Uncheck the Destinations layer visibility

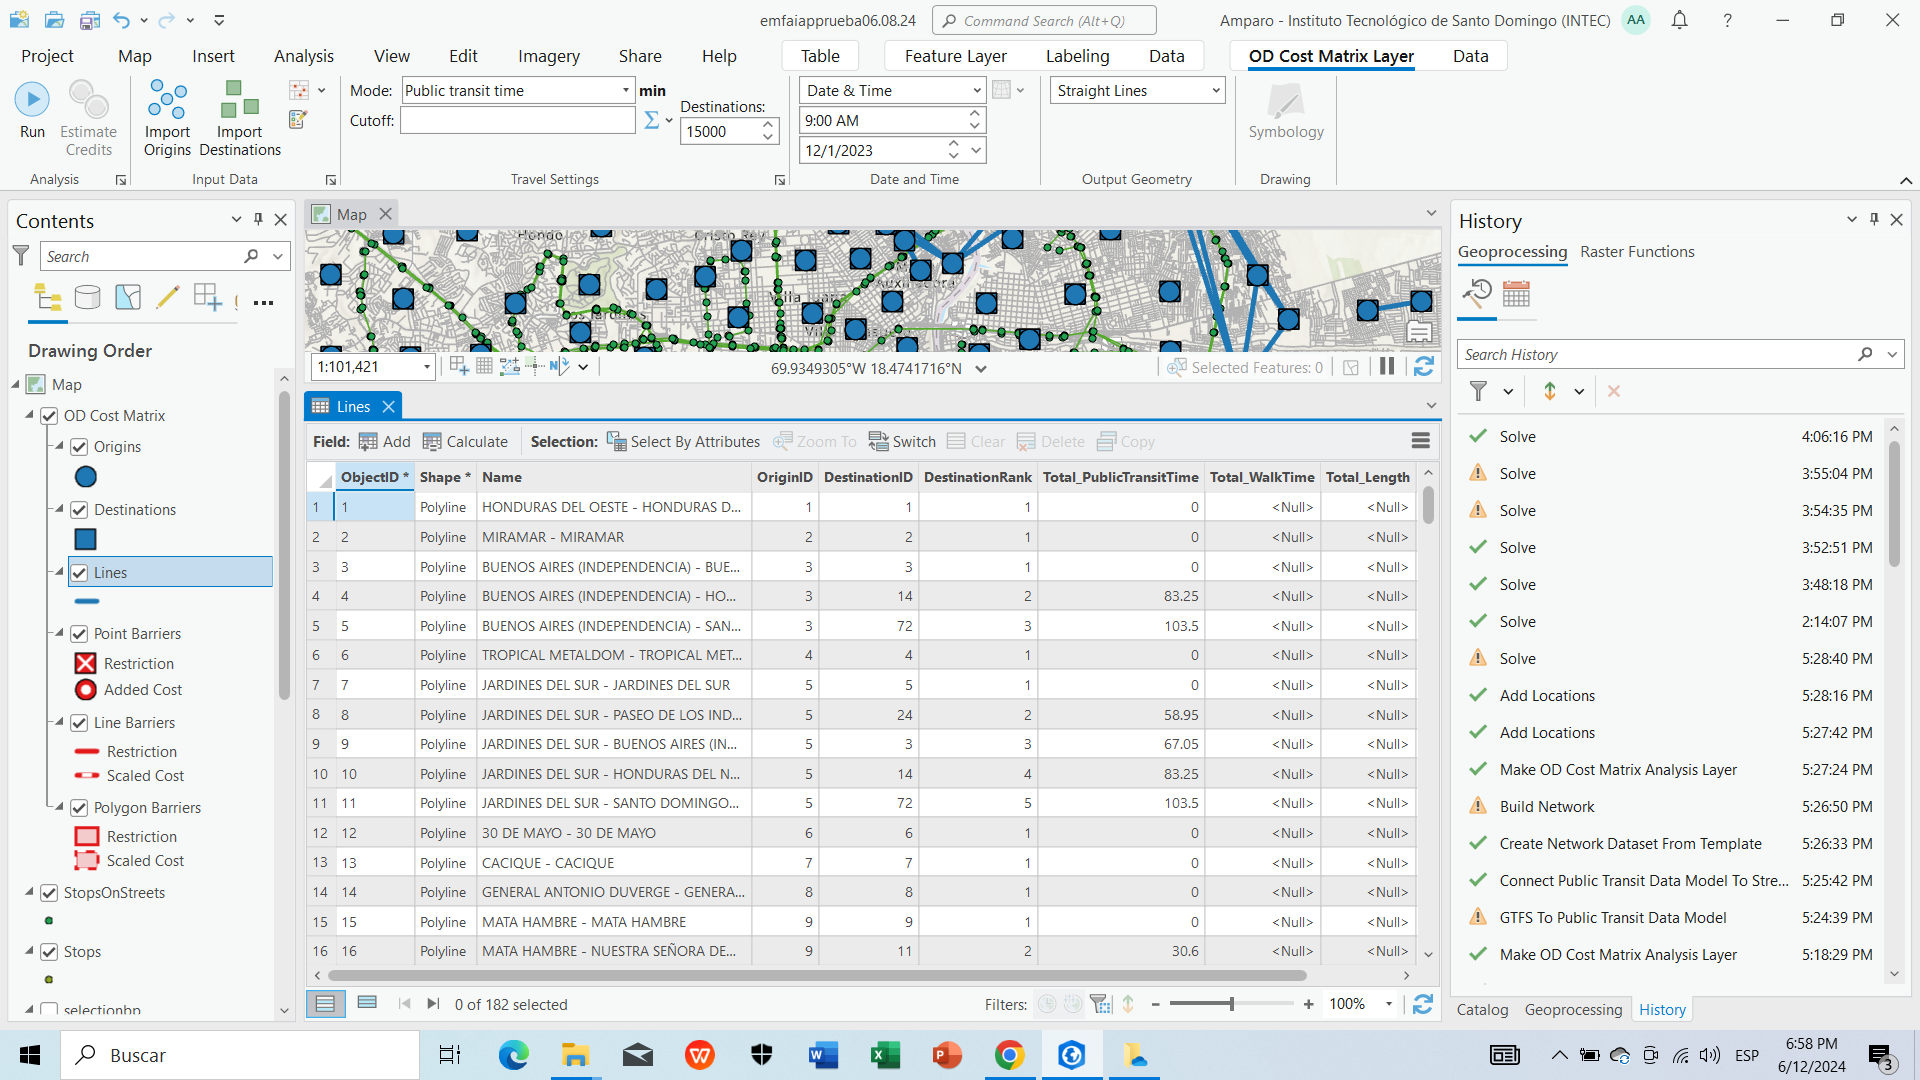78,509
